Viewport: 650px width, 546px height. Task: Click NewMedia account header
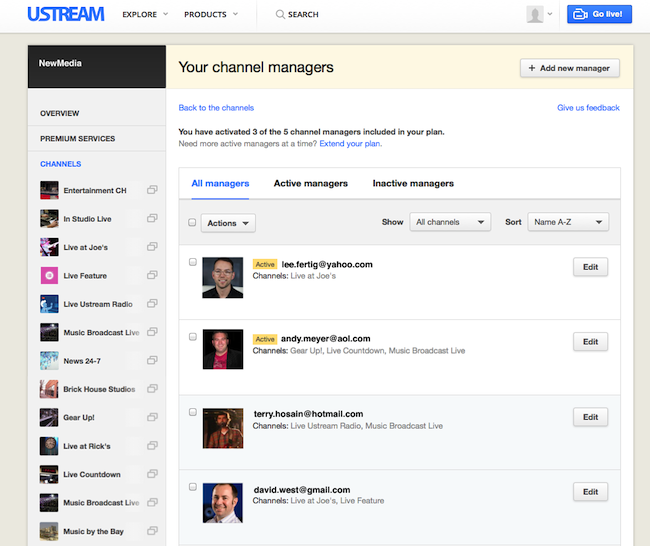pyautogui.click(x=97, y=66)
